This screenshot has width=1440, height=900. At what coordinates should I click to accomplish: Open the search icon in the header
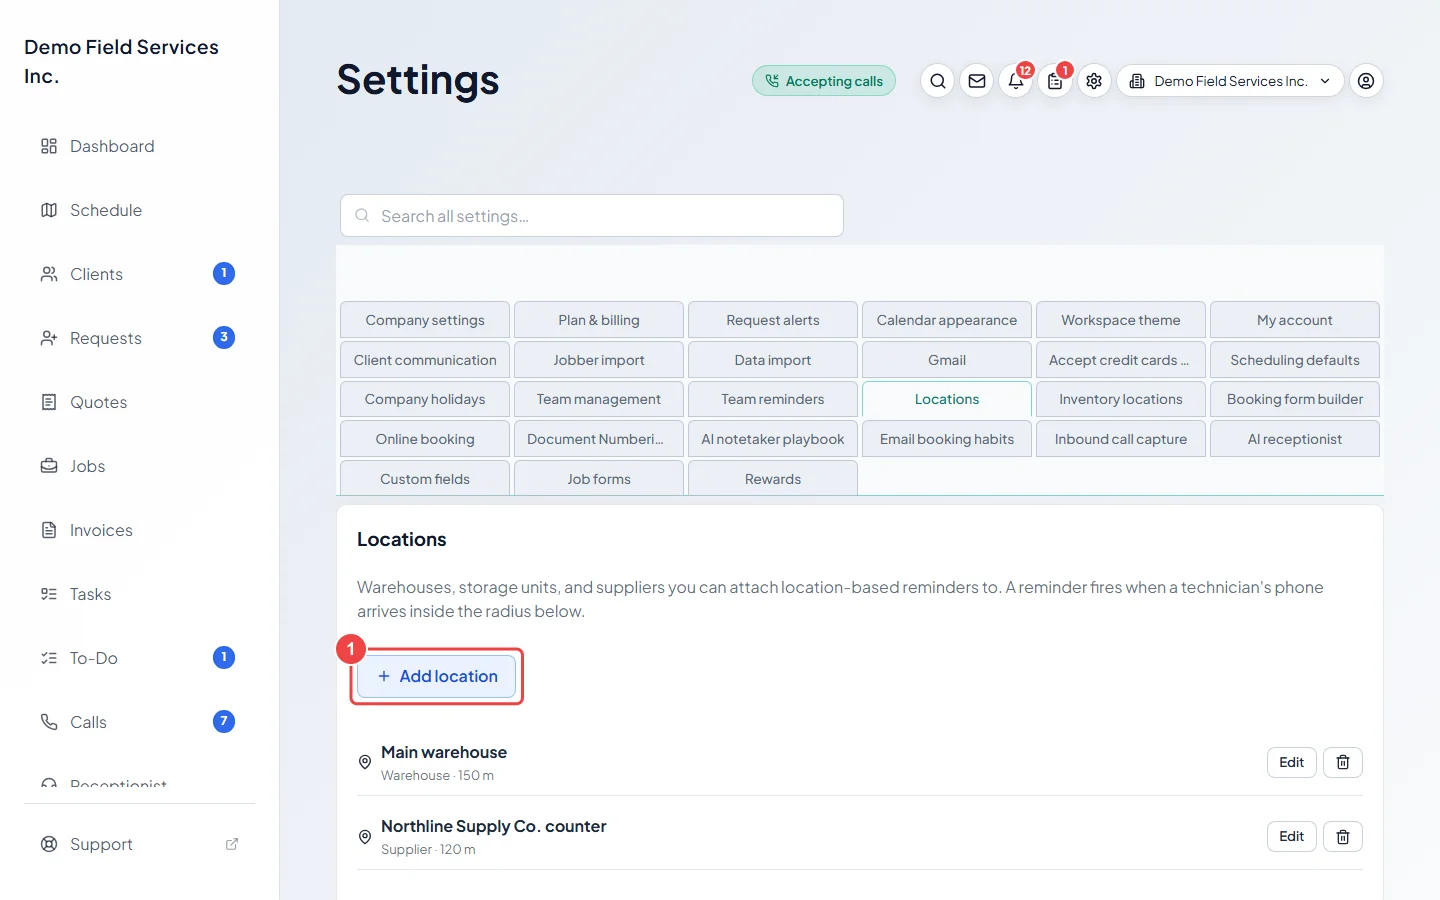[x=937, y=81]
